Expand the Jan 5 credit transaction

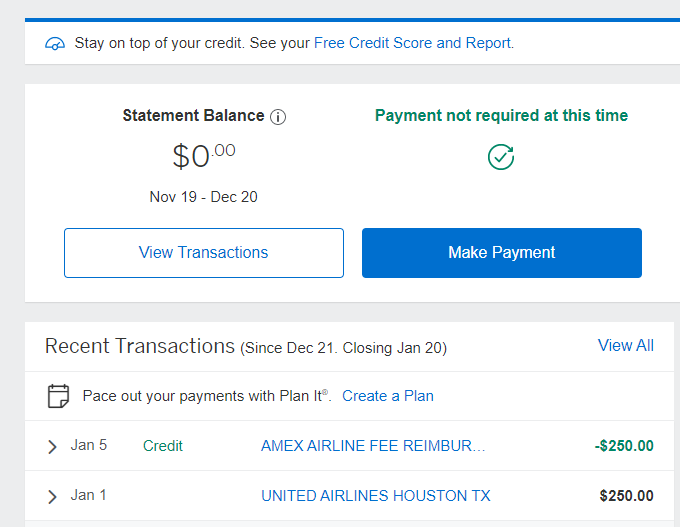[52, 446]
